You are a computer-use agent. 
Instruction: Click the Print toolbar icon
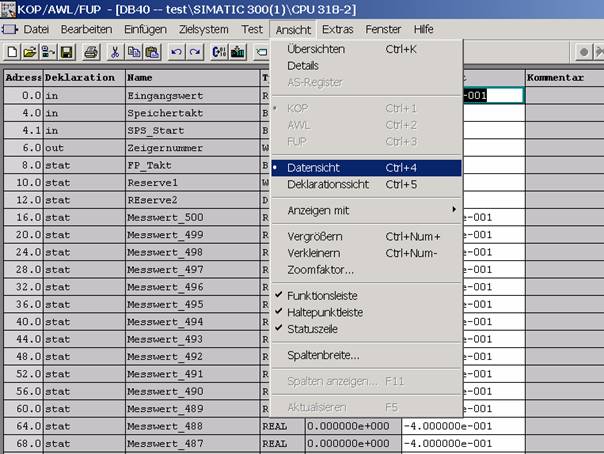pos(91,51)
